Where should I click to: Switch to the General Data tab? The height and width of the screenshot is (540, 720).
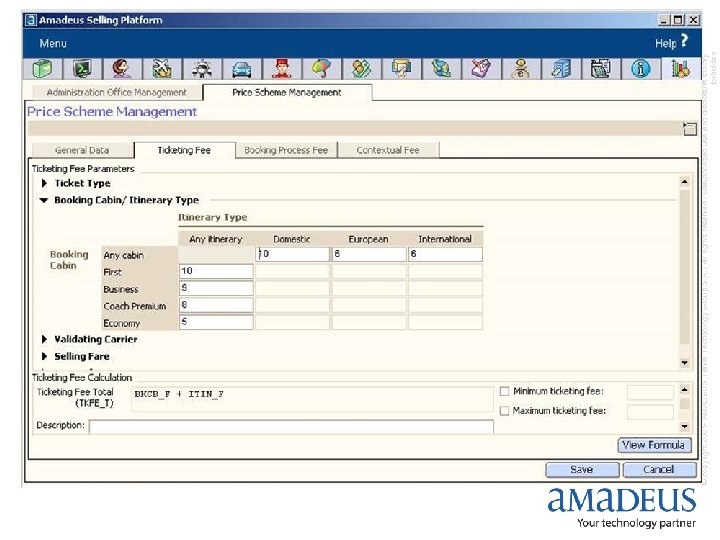tap(82, 150)
